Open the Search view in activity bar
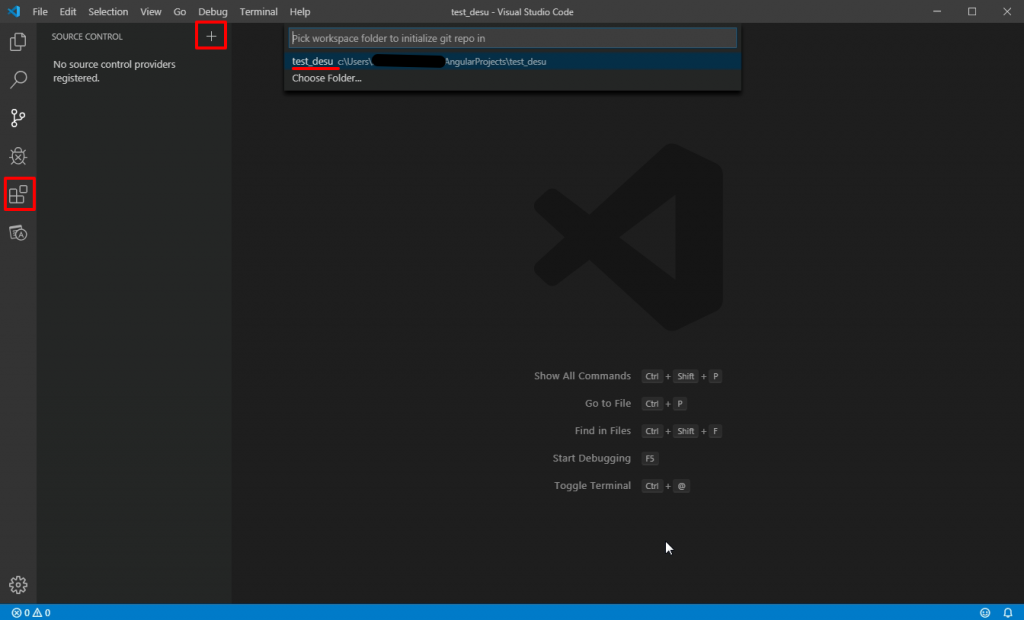This screenshot has height=620, width=1024. tap(18, 80)
